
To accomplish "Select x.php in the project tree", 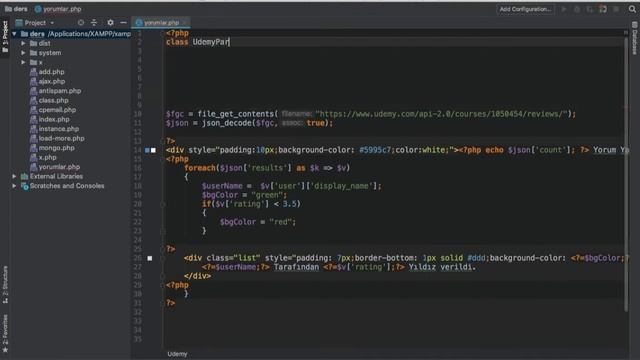I will (47, 157).
